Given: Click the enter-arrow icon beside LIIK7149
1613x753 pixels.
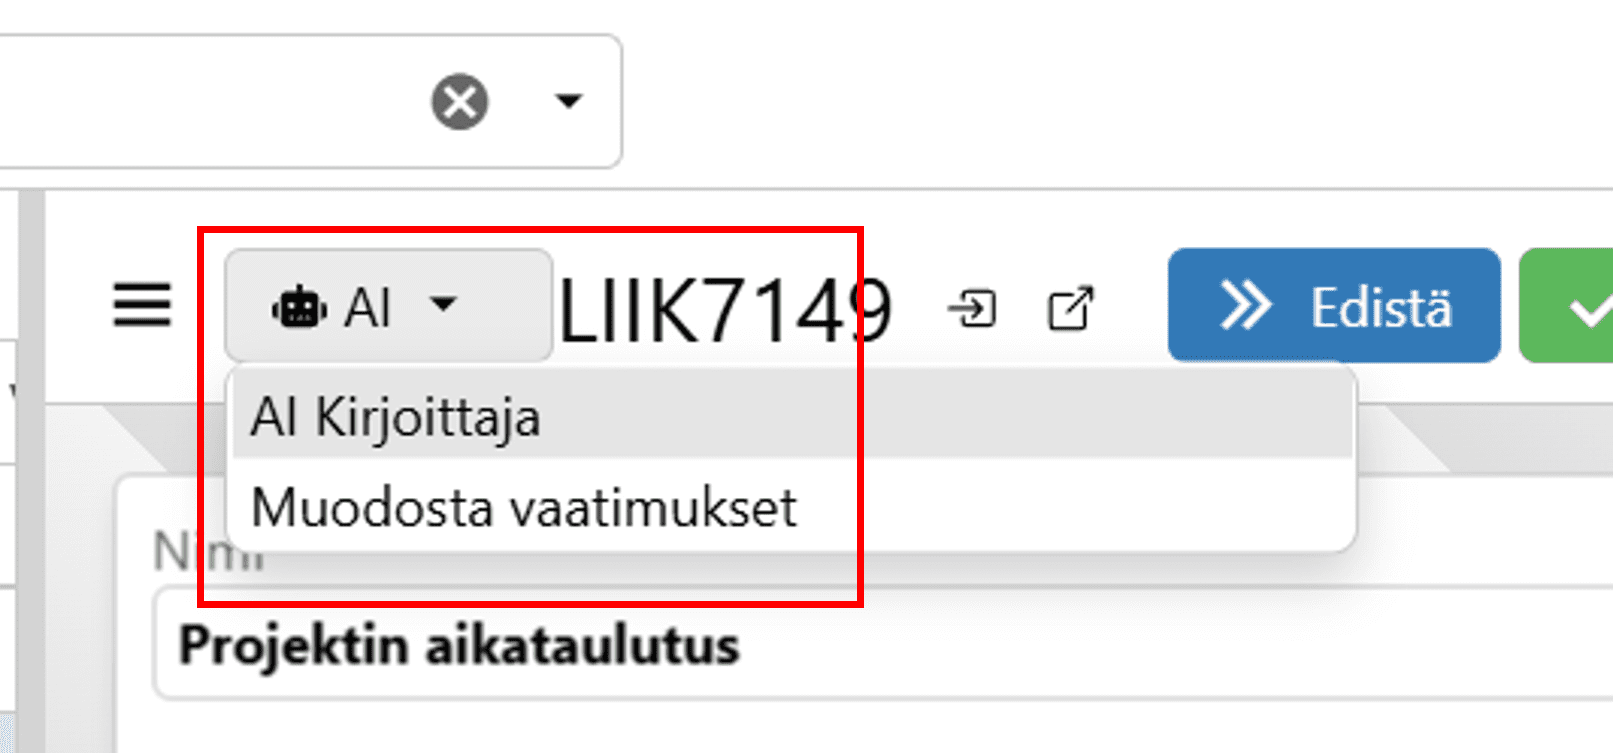Looking at the screenshot, I should tap(972, 308).
